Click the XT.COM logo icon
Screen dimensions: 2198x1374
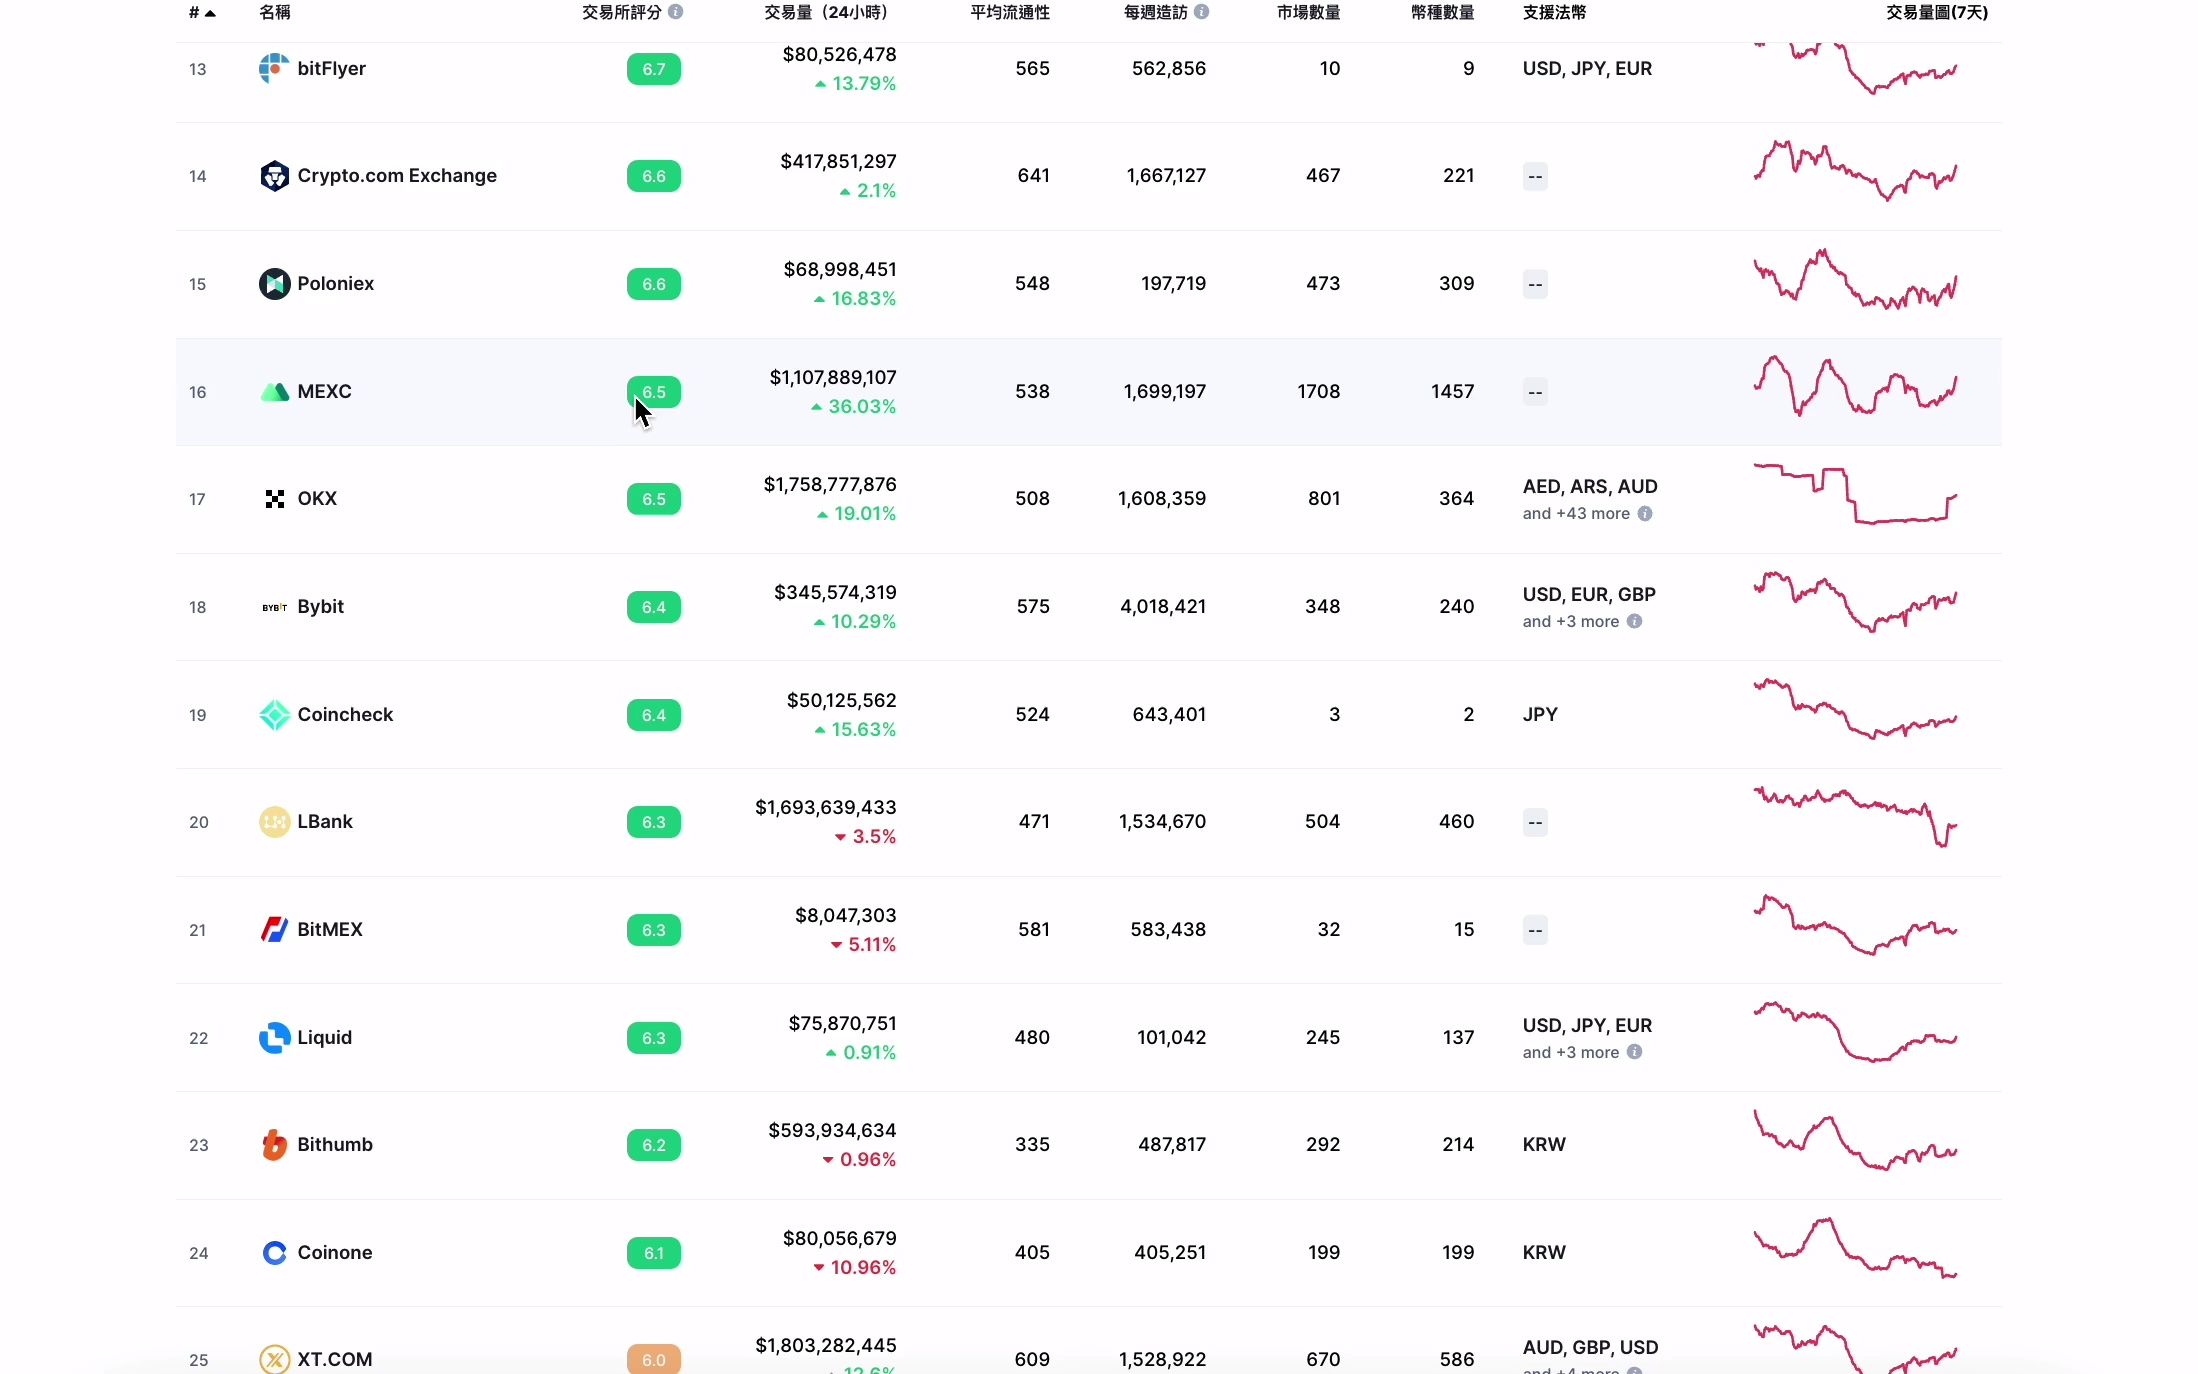[x=274, y=1359]
